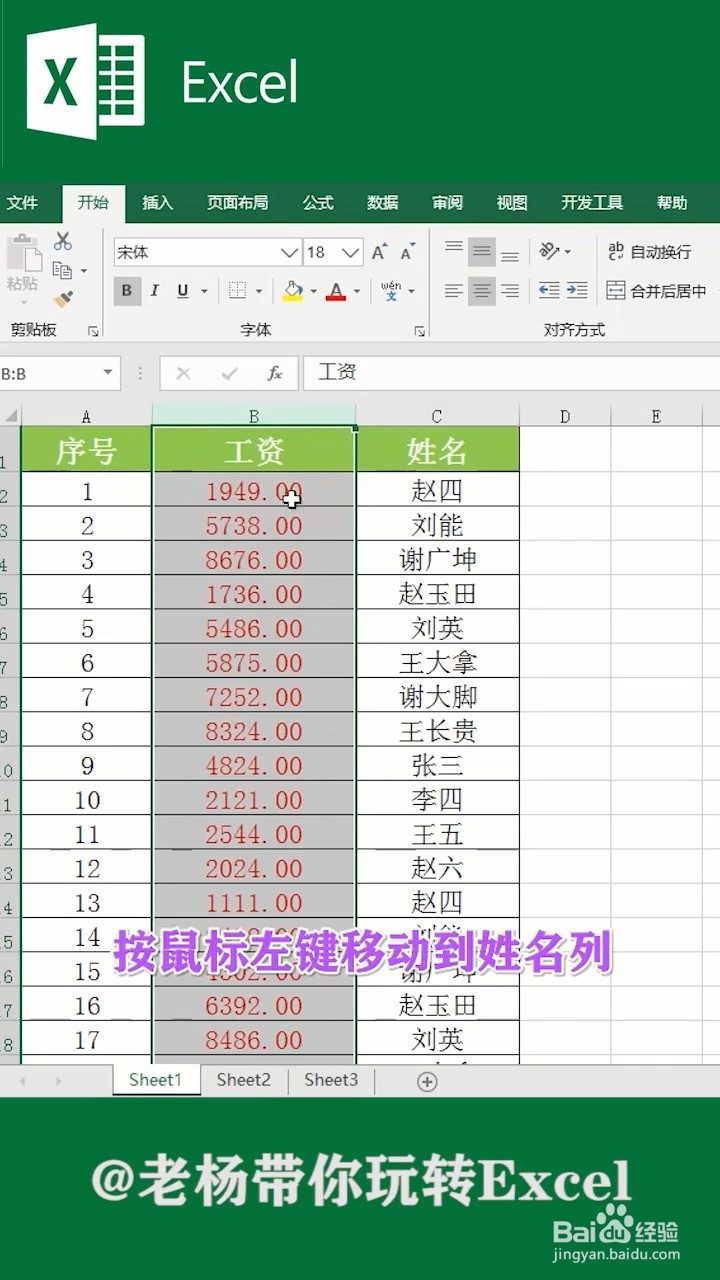Apply cell borders icon
This screenshot has height=1280, width=720.
237,291
